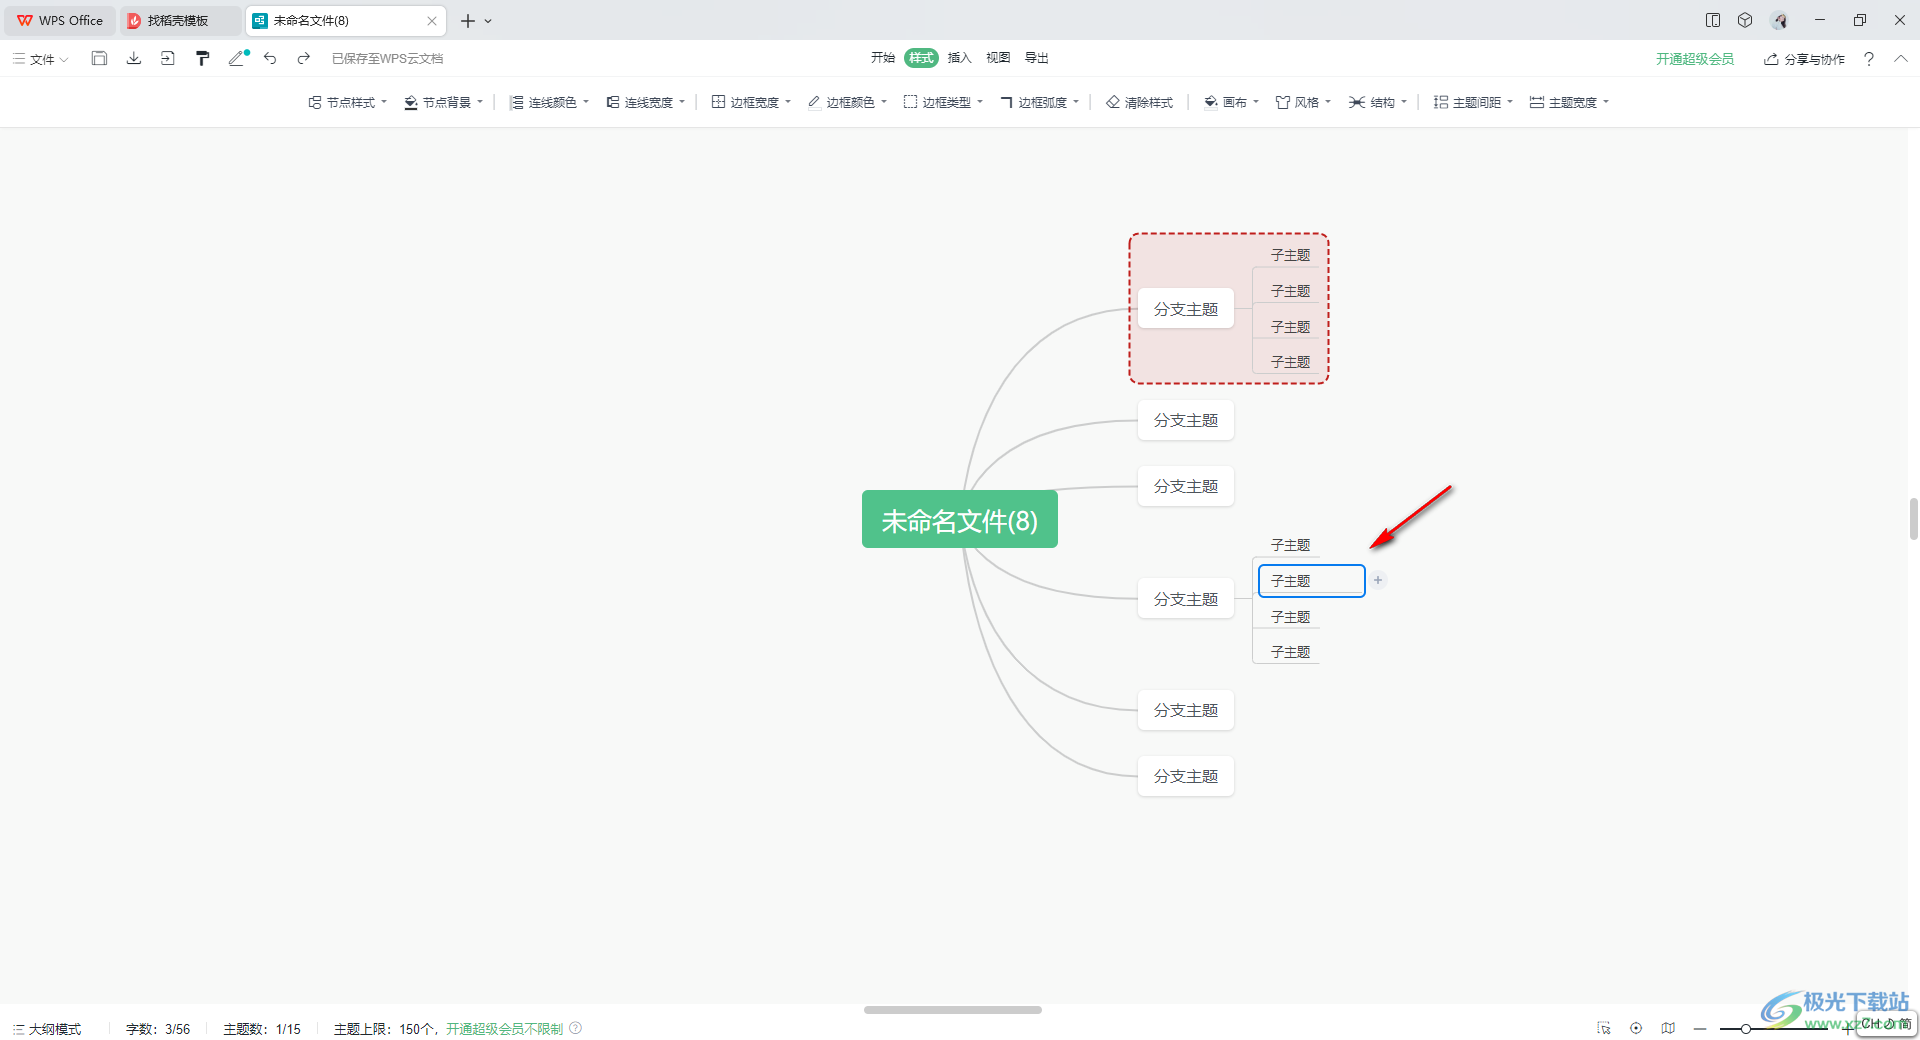This screenshot has height=1040, width=1920.
Task: Click the save icon in the toolbar
Action: [x=99, y=58]
